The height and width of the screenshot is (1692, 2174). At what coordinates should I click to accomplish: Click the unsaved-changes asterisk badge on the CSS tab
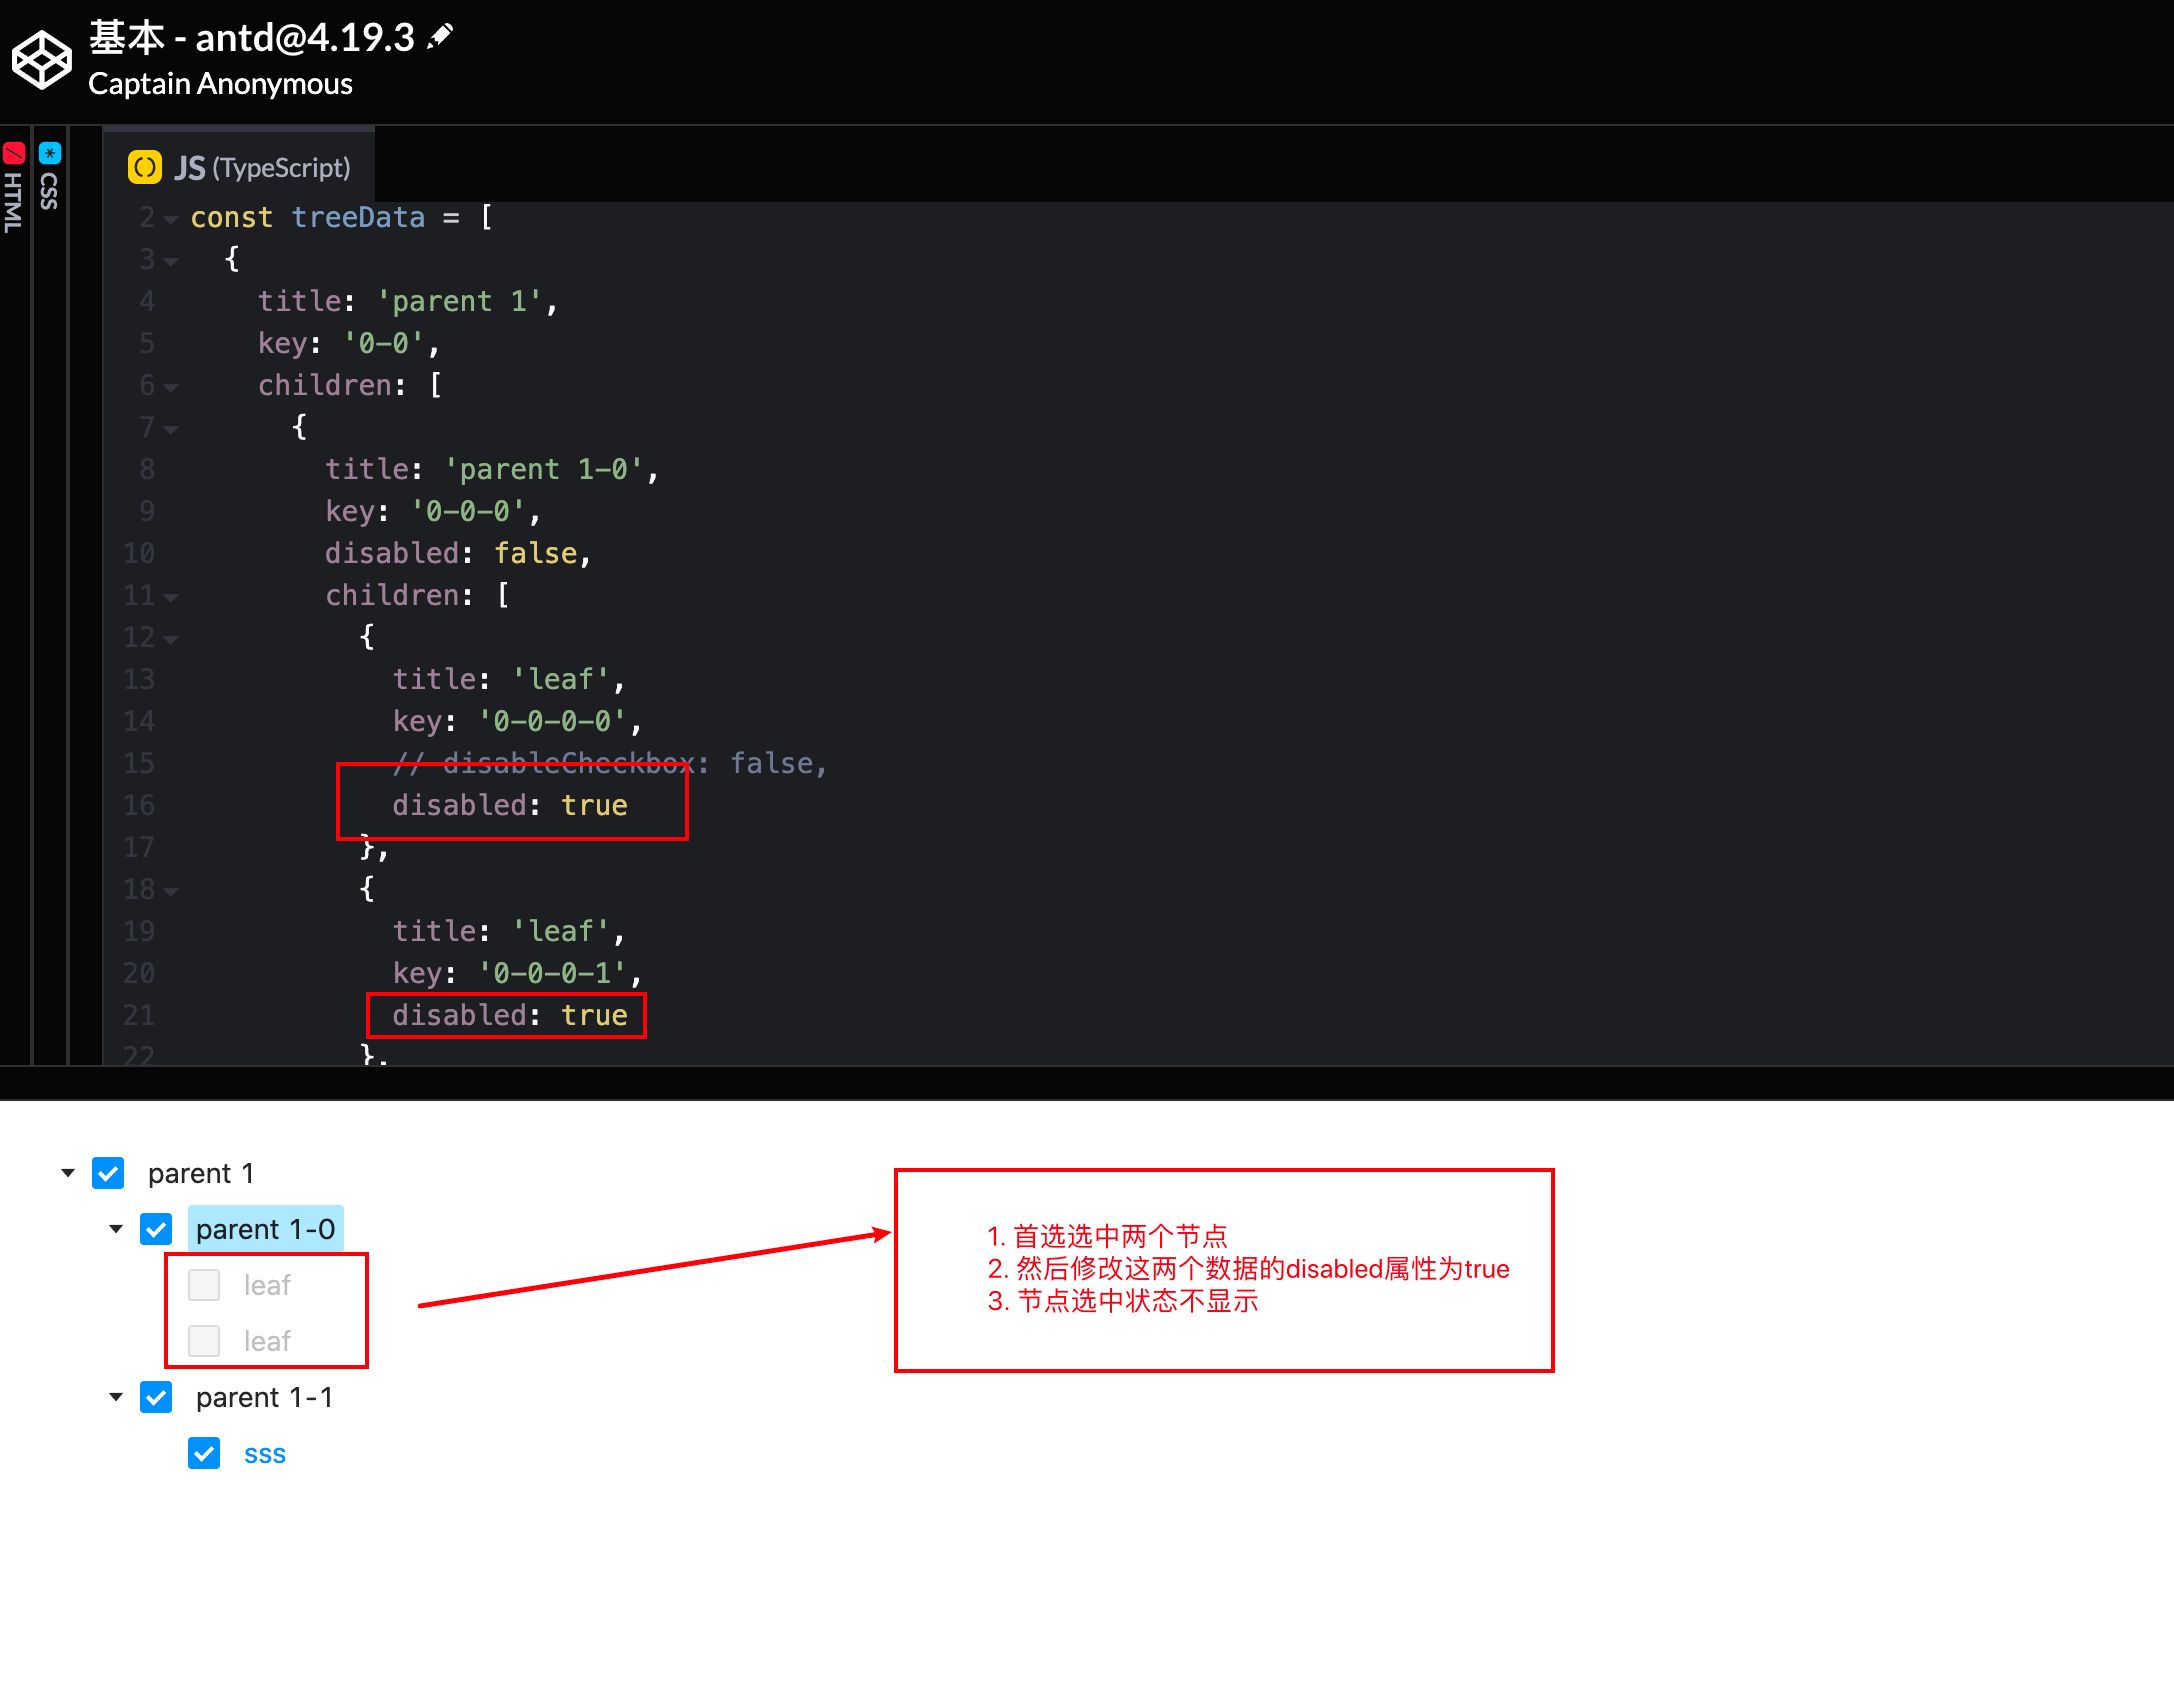point(49,153)
